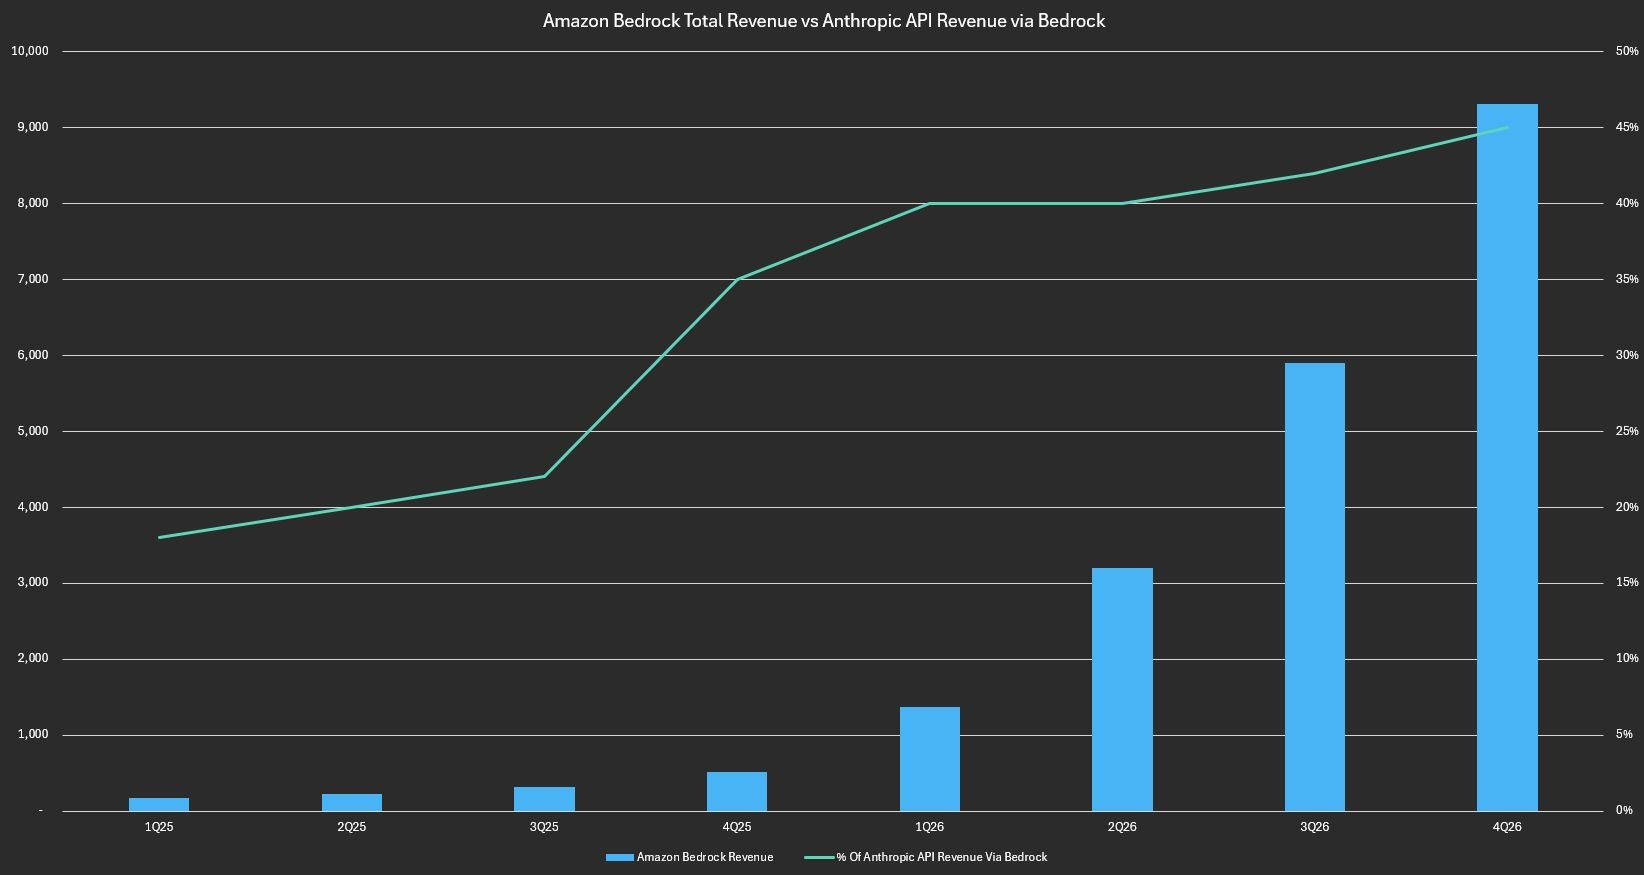1644x875 pixels.
Task: Click the 2Q25 revenue bar
Action: tap(351, 802)
